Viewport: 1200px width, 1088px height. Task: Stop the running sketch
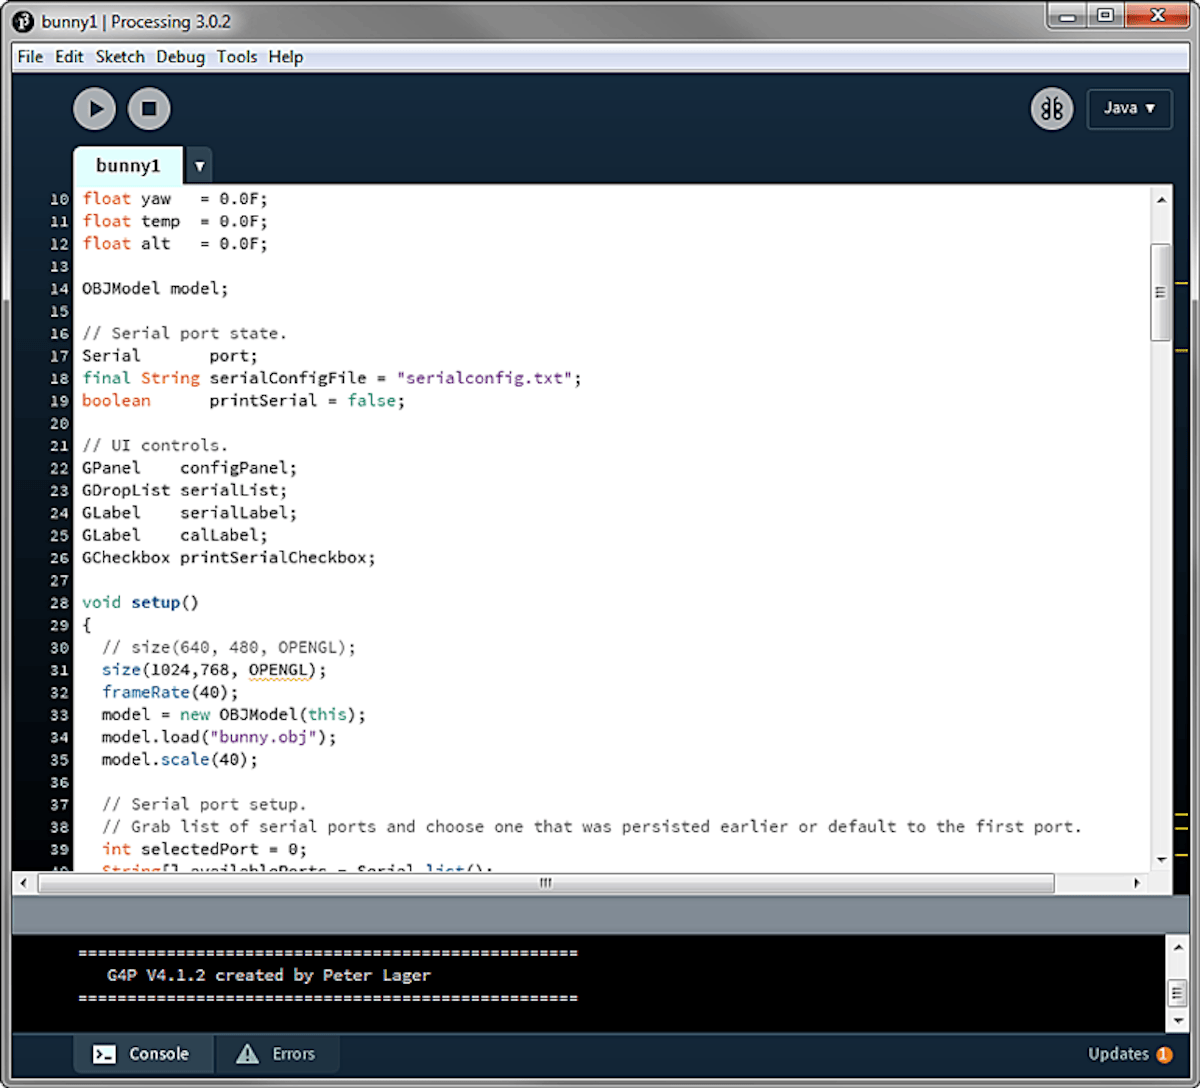pos(149,108)
